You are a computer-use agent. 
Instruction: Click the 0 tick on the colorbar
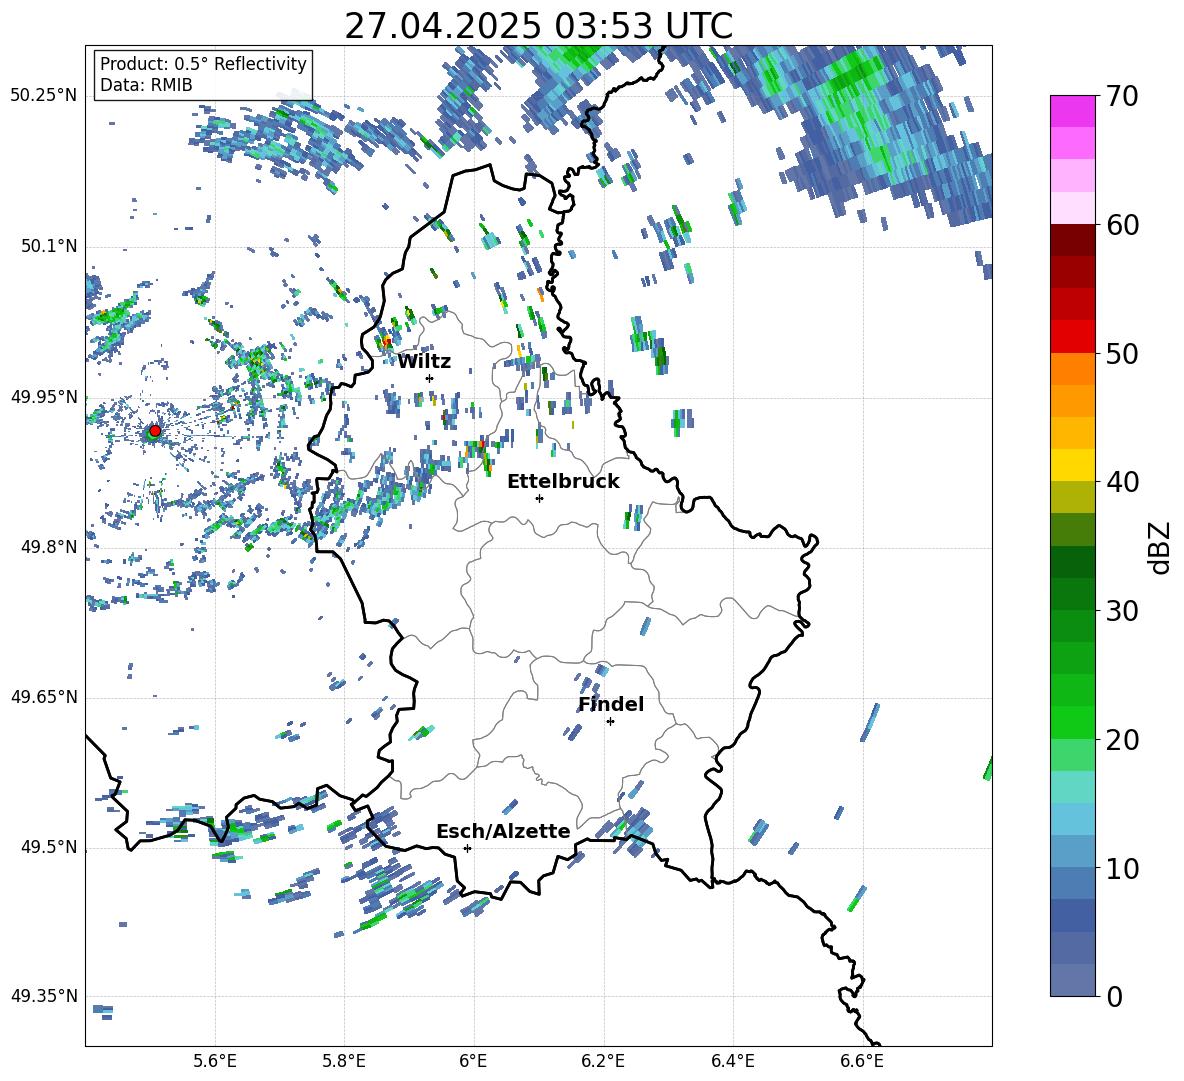[1114, 996]
